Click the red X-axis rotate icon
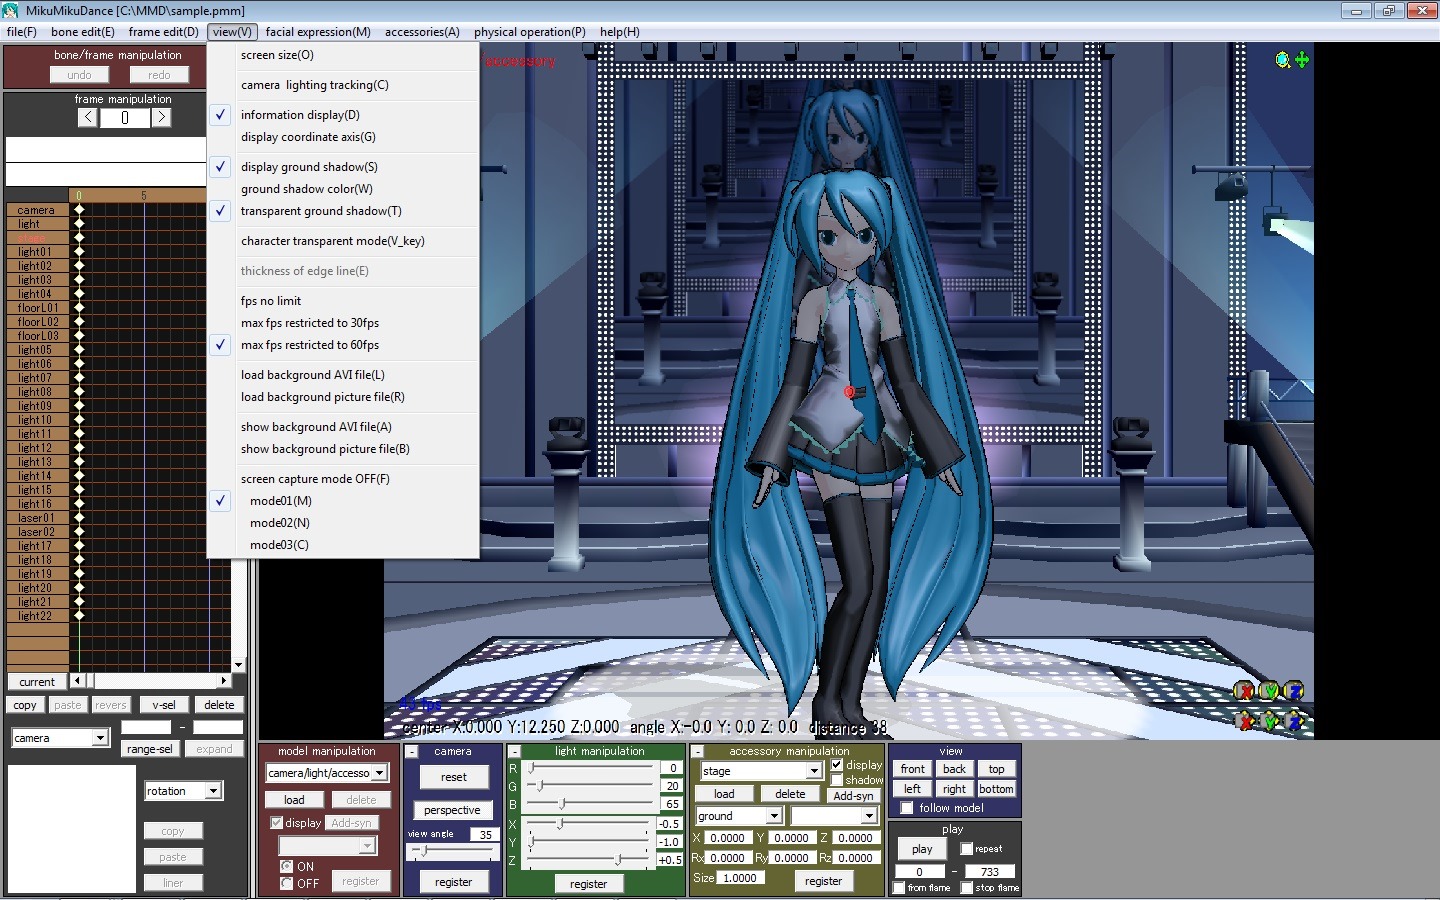The width and height of the screenshot is (1440, 900). (x=1244, y=691)
